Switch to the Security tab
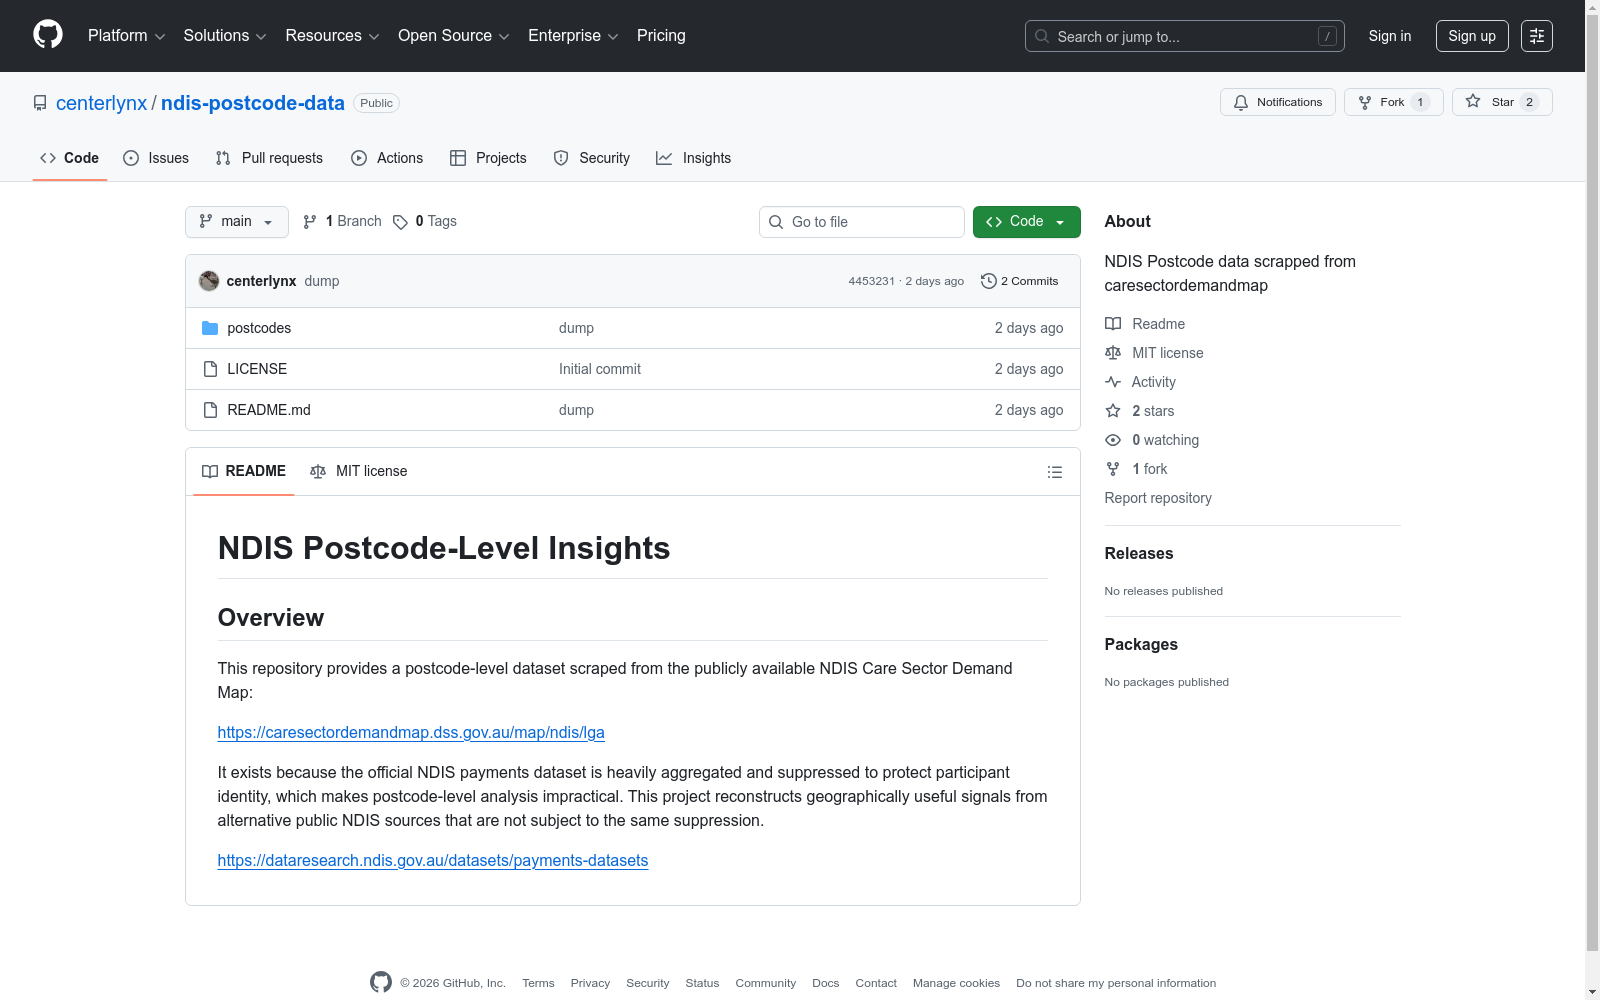The height and width of the screenshot is (1000, 1600). click(x=592, y=158)
